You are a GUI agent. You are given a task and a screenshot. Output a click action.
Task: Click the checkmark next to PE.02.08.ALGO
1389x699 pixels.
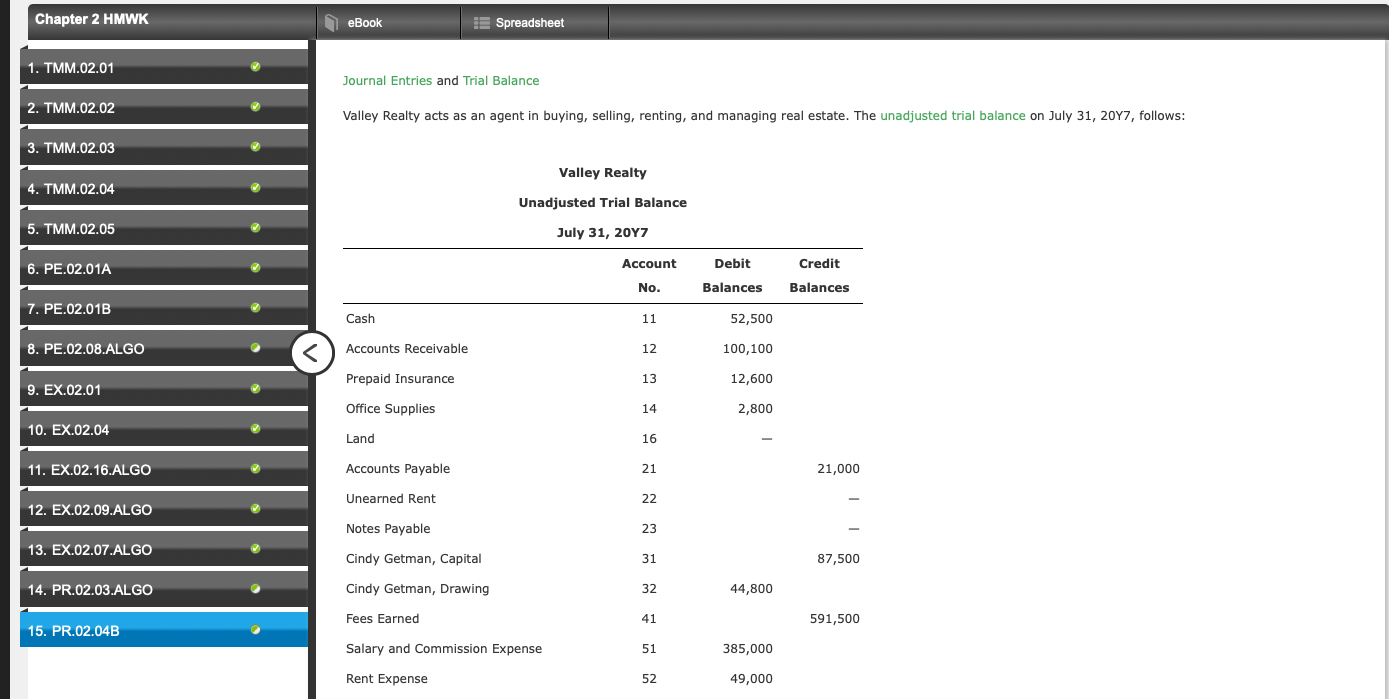(x=256, y=349)
